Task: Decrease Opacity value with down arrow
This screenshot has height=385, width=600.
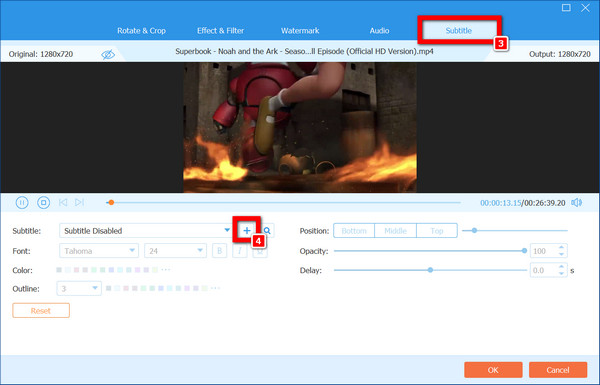Action: point(561,254)
